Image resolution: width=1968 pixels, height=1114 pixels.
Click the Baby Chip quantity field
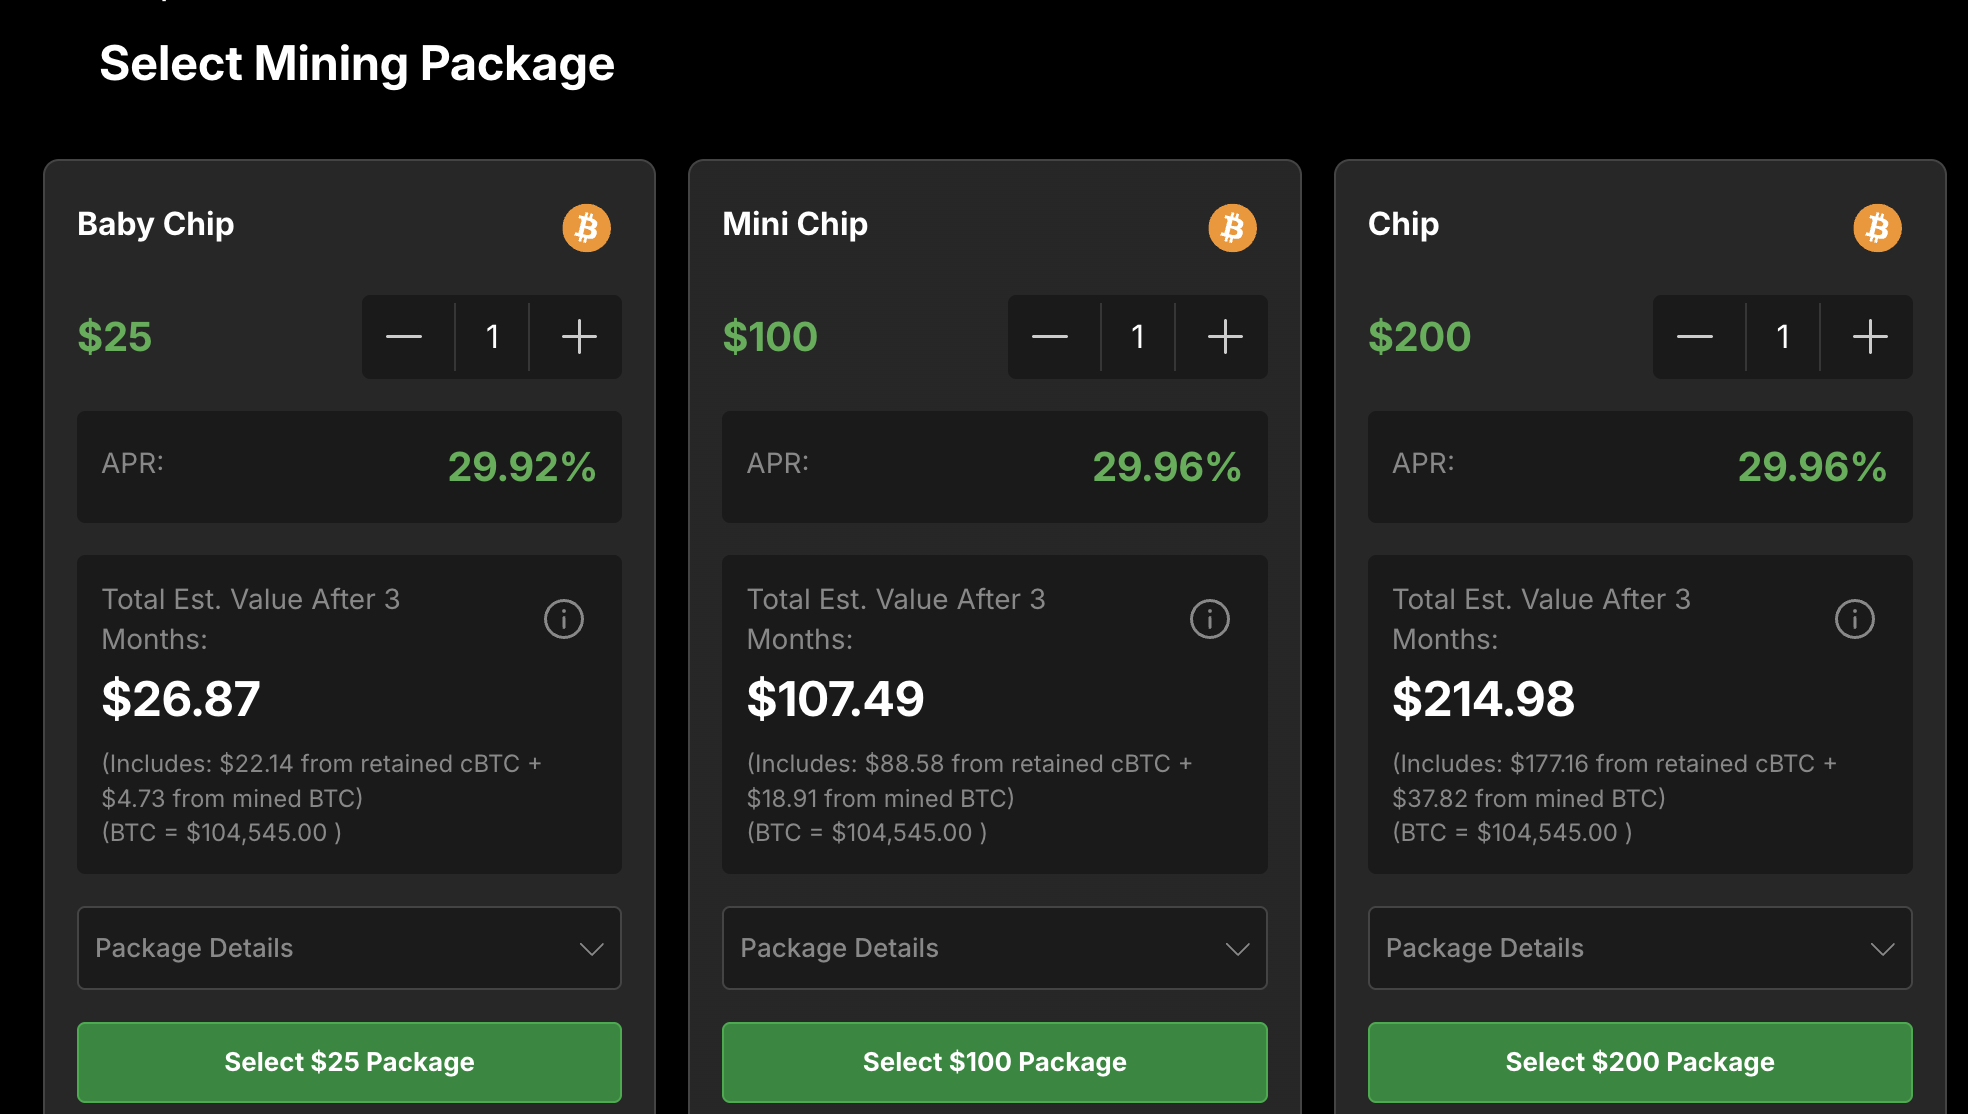click(492, 337)
